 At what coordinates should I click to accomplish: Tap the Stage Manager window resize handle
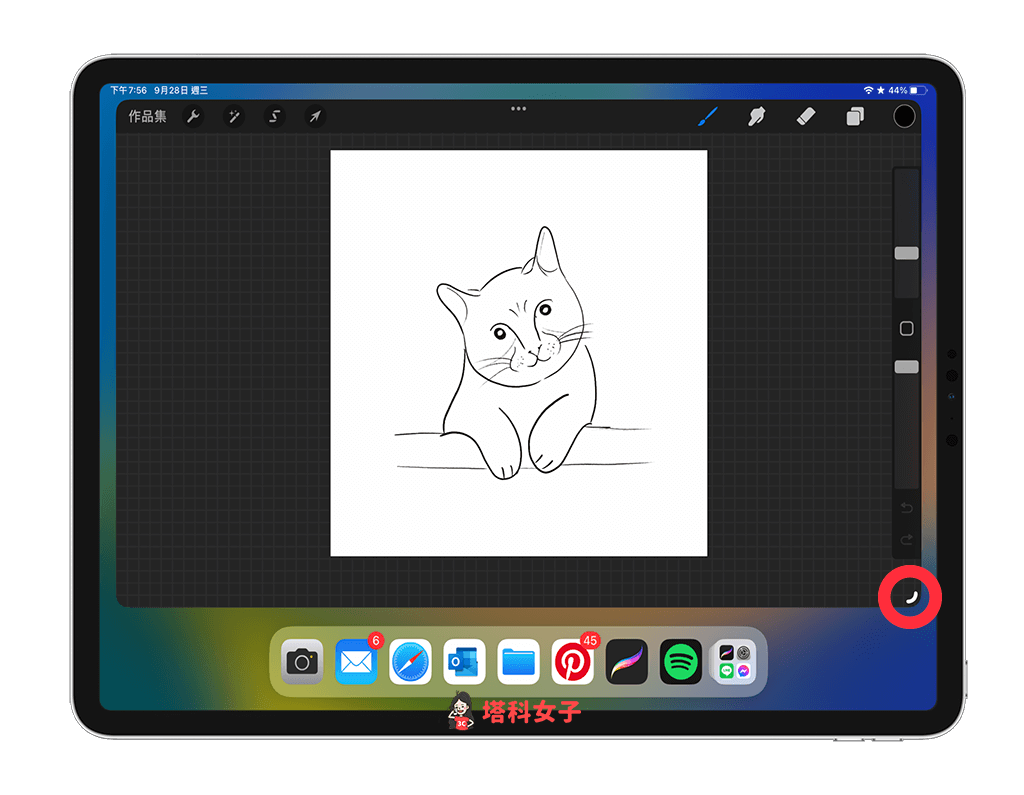(910, 598)
